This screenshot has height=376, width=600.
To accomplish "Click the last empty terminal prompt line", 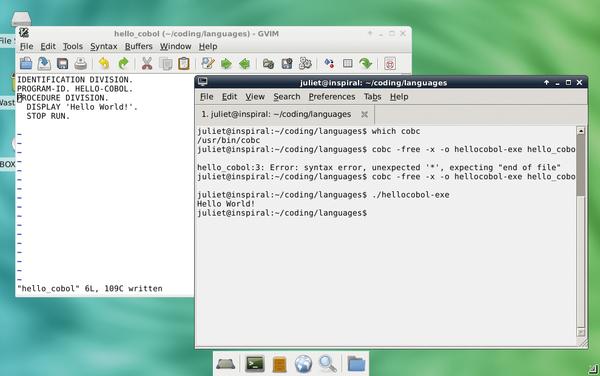I will point(282,213).
